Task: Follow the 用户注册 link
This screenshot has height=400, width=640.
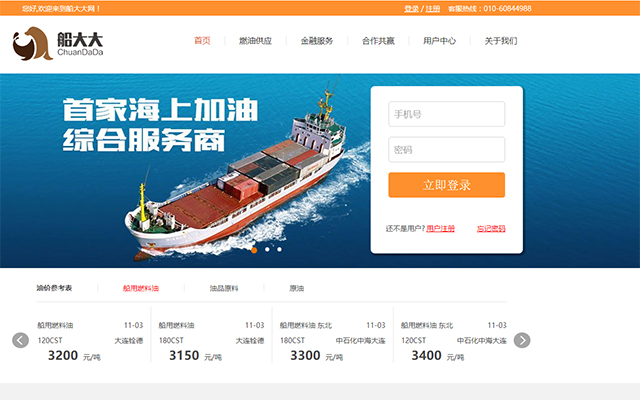Action: tap(440, 229)
